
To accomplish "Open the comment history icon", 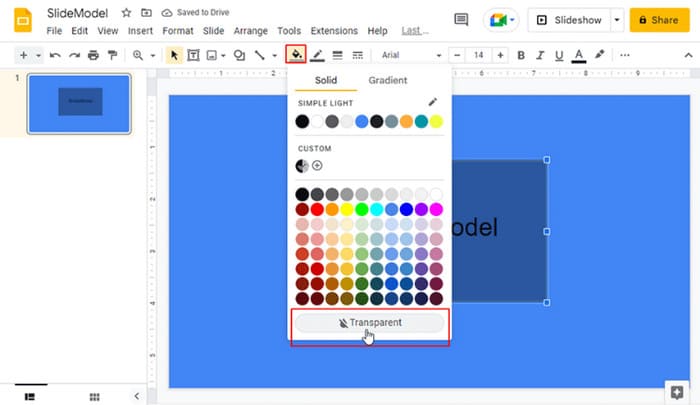I will [461, 20].
